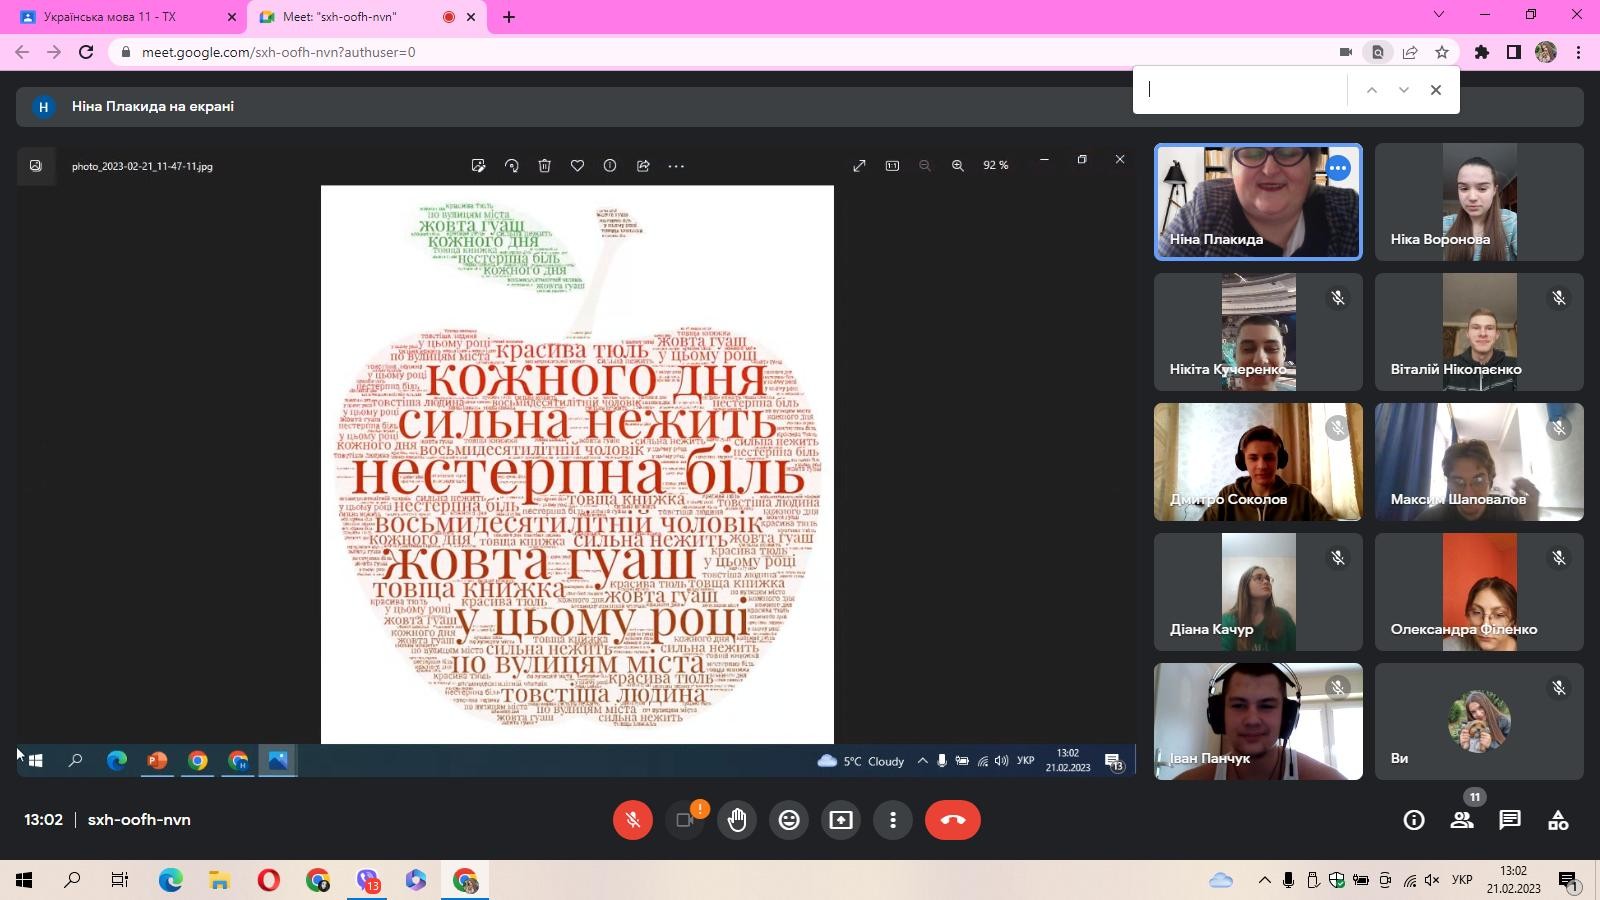Show hidden icons in the system tray
Viewport: 1600px width, 900px height.
pos(1264,880)
